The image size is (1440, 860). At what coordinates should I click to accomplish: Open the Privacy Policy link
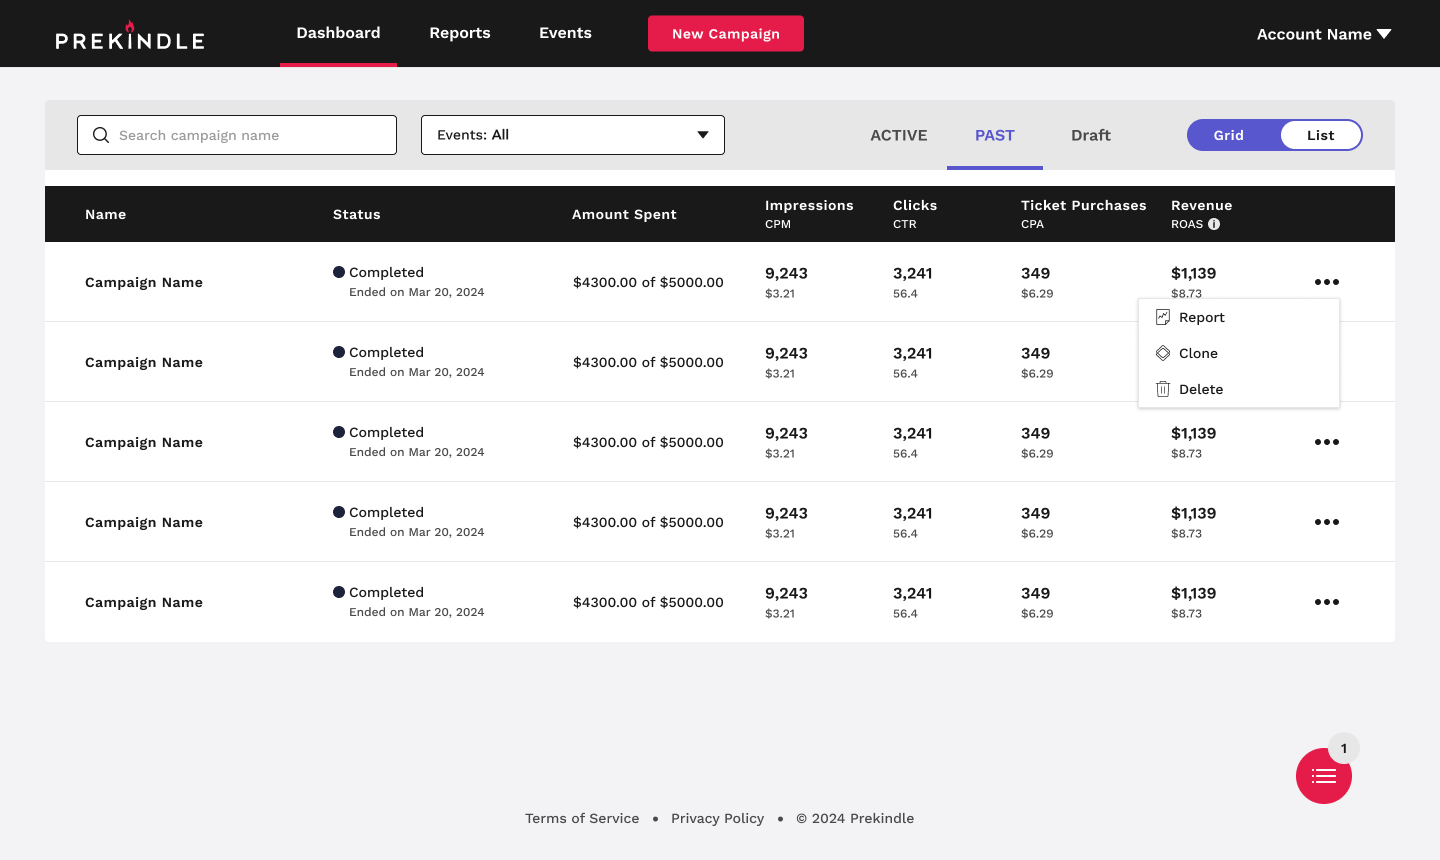717,818
